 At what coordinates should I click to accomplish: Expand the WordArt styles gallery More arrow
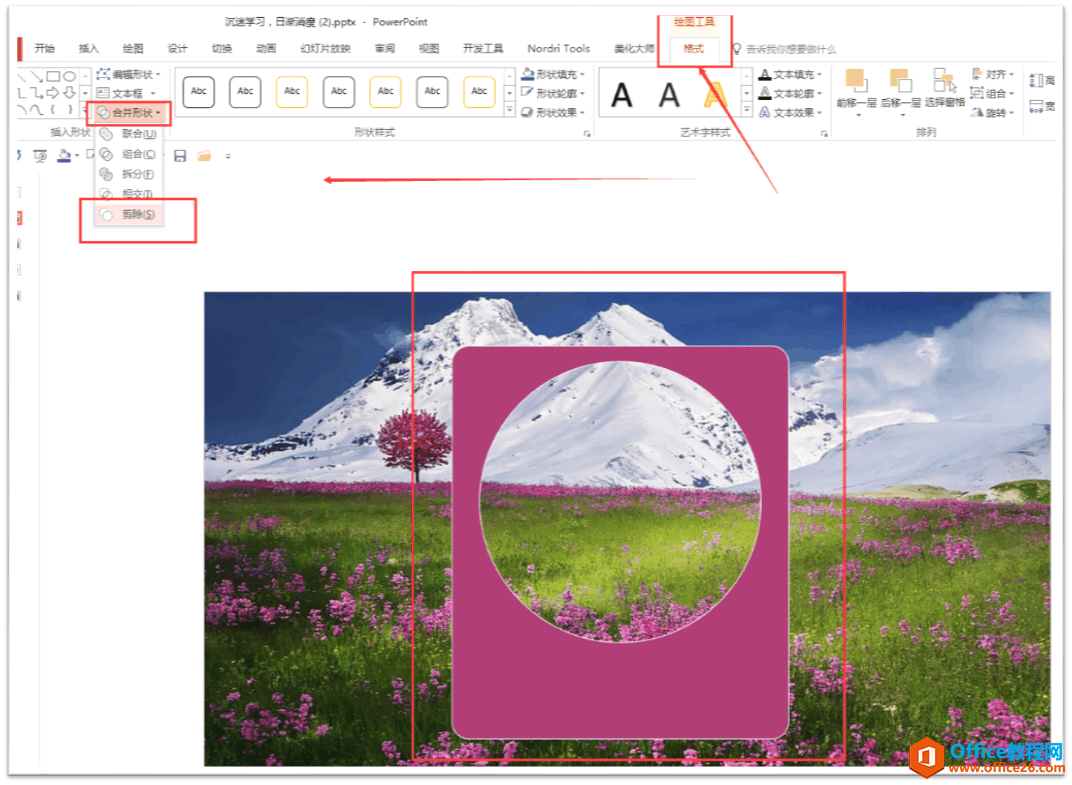tap(747, 109)
